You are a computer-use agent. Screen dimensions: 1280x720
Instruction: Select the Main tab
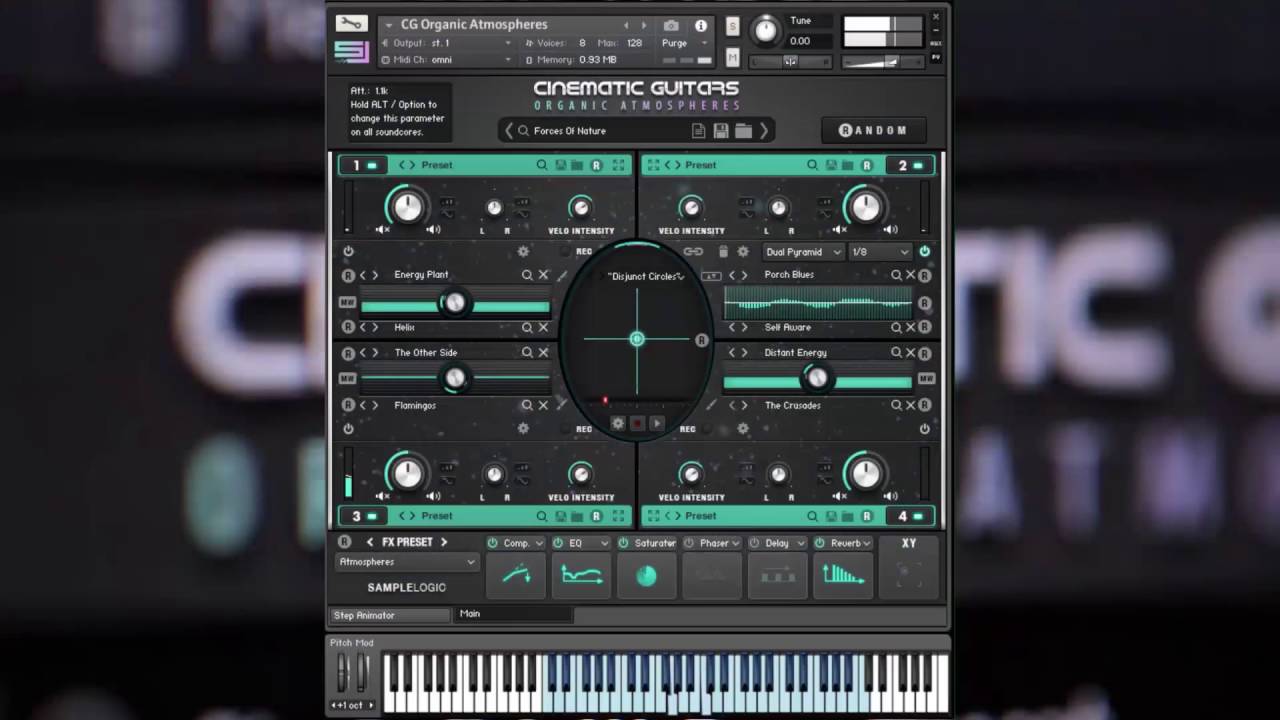tap(514, 614)
